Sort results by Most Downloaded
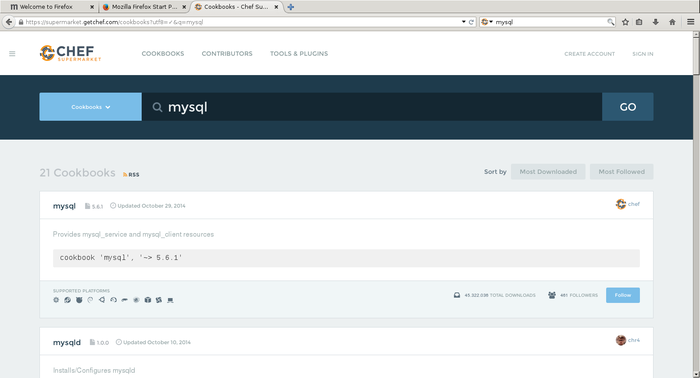The image size is (700, 378). (548, 172)
